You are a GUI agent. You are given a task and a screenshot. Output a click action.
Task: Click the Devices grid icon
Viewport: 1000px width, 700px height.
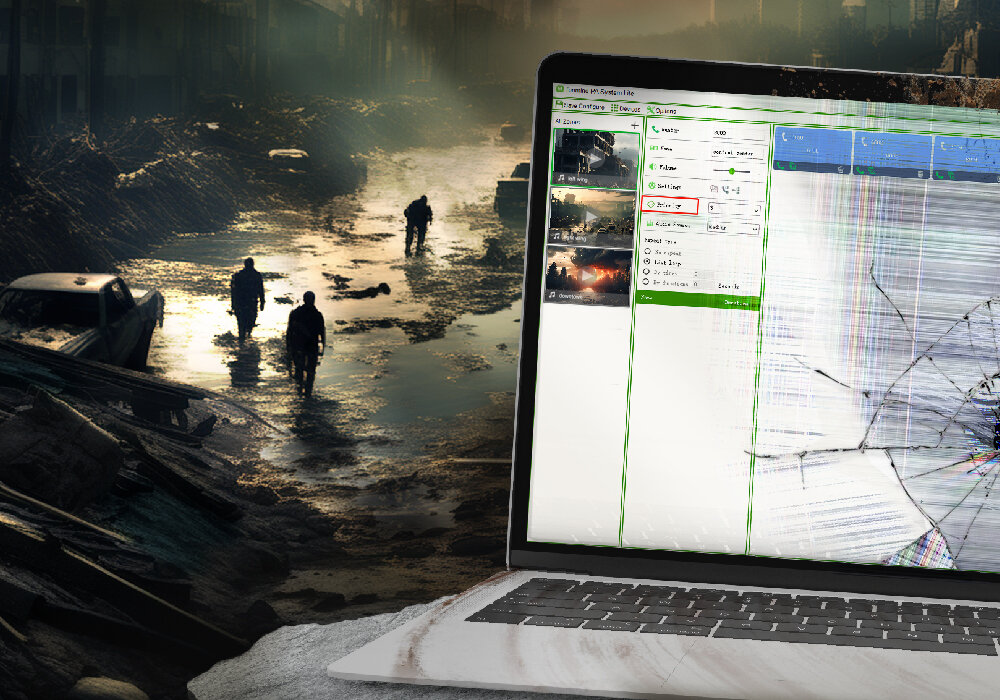pyautogui.click(x=614, y=108)
